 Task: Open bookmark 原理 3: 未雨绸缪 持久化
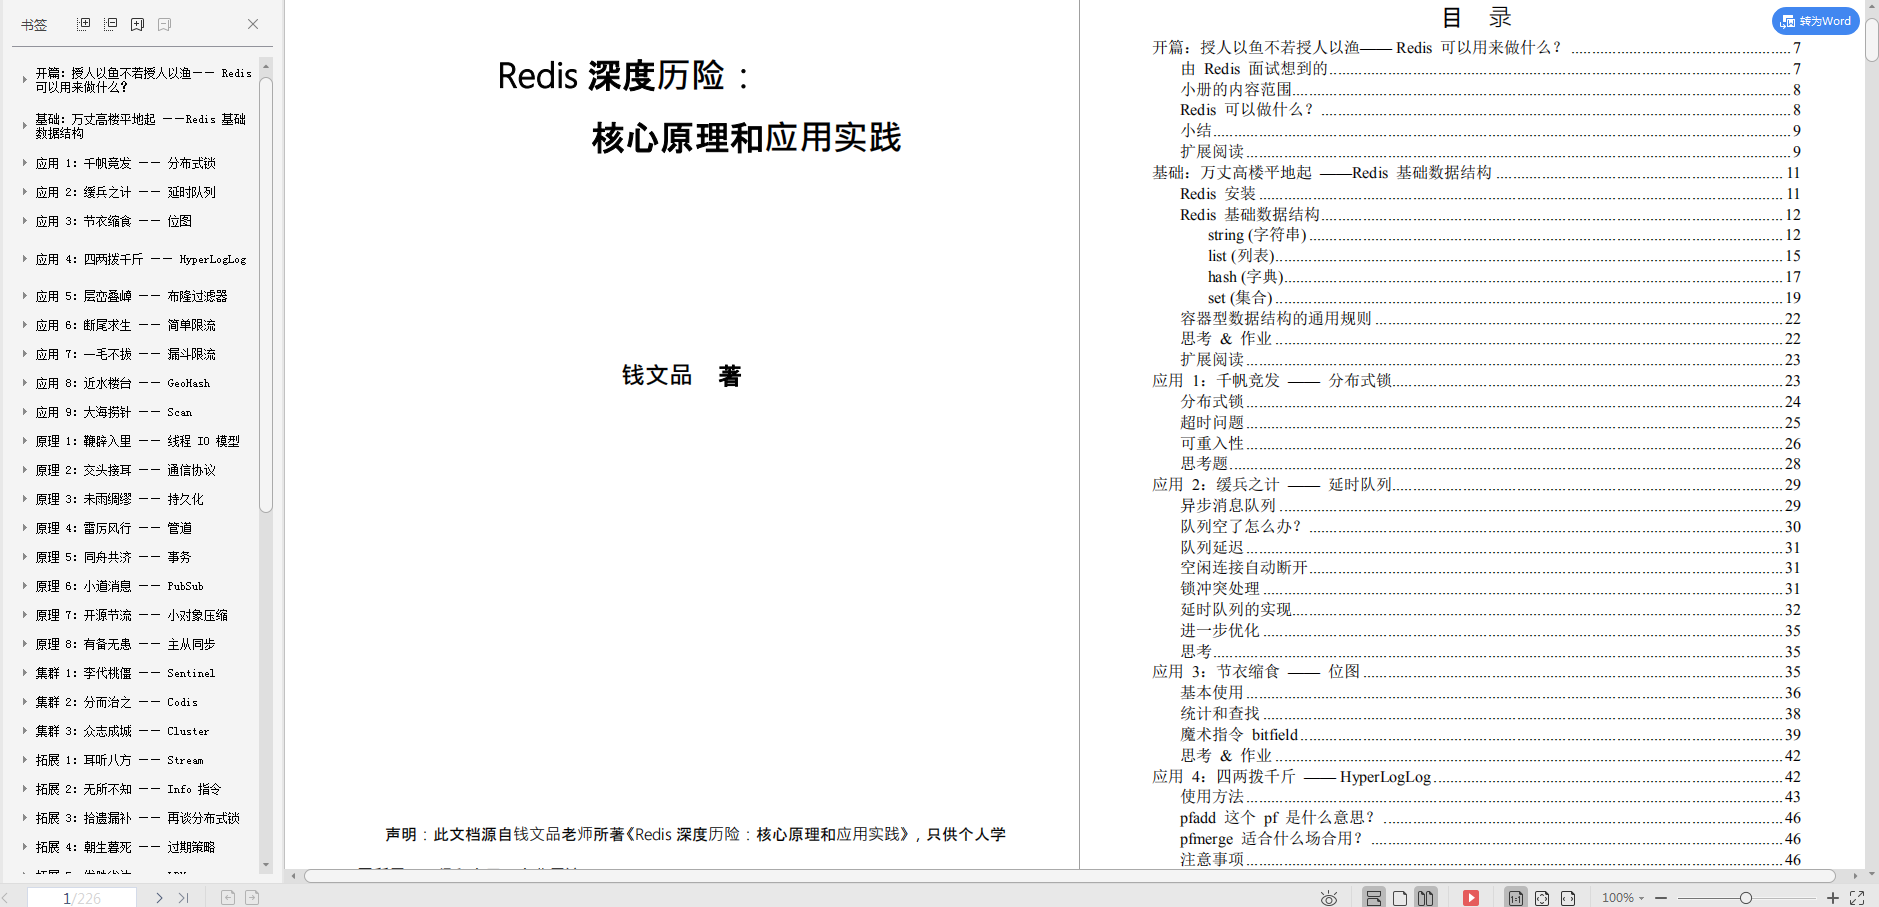coord(119,499)
